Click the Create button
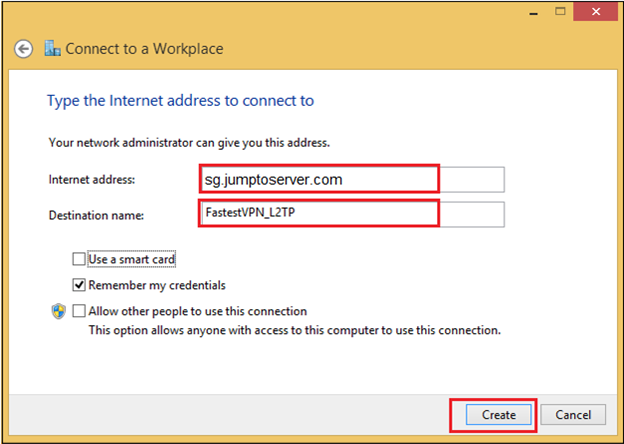 (499, 415)
